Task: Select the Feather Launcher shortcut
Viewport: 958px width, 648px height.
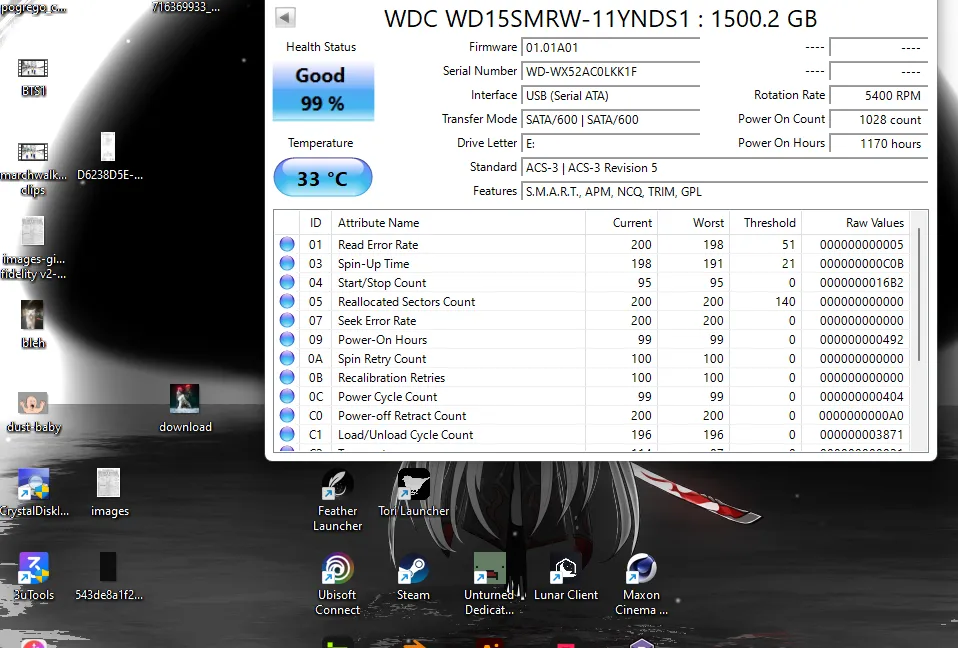Action: click(x=337, y=500)
